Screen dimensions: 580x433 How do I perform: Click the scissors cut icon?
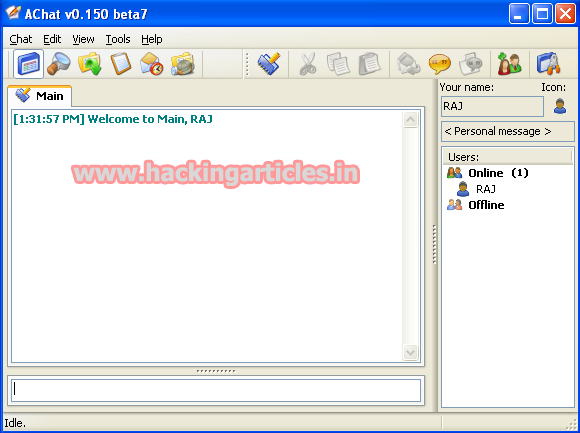tap(308, 64)
